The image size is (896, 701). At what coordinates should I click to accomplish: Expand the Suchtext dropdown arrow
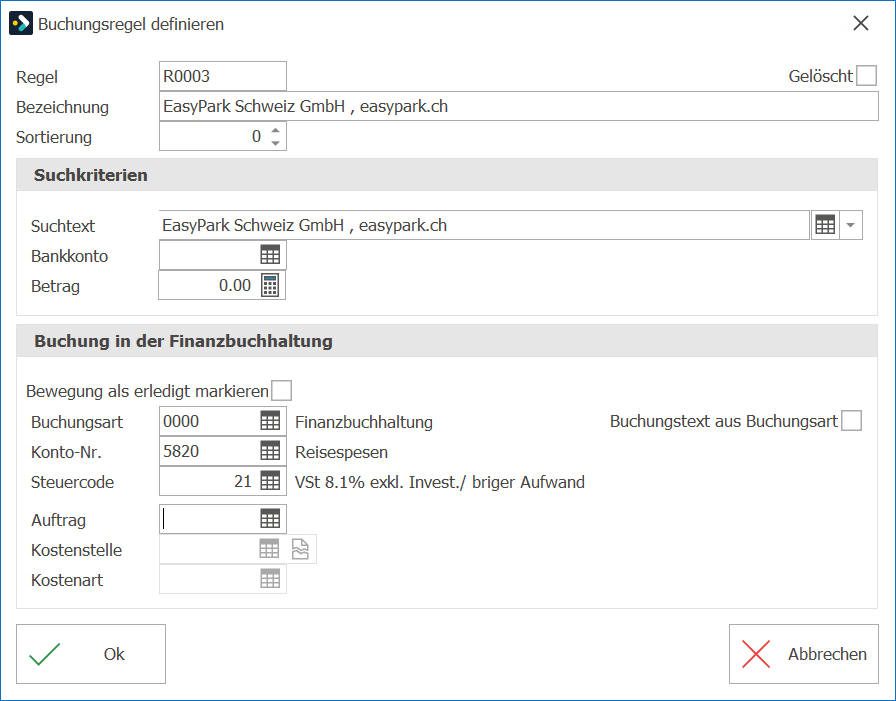850,225
